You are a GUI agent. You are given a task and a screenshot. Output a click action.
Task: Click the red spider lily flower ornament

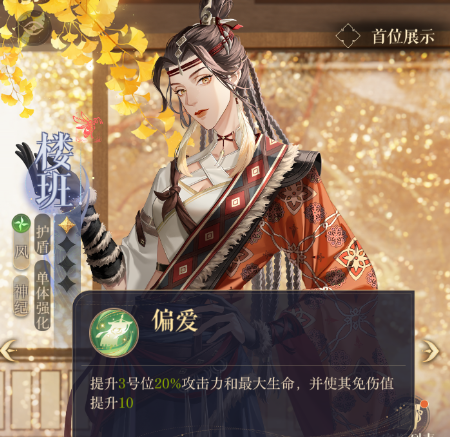click(87, 125)
